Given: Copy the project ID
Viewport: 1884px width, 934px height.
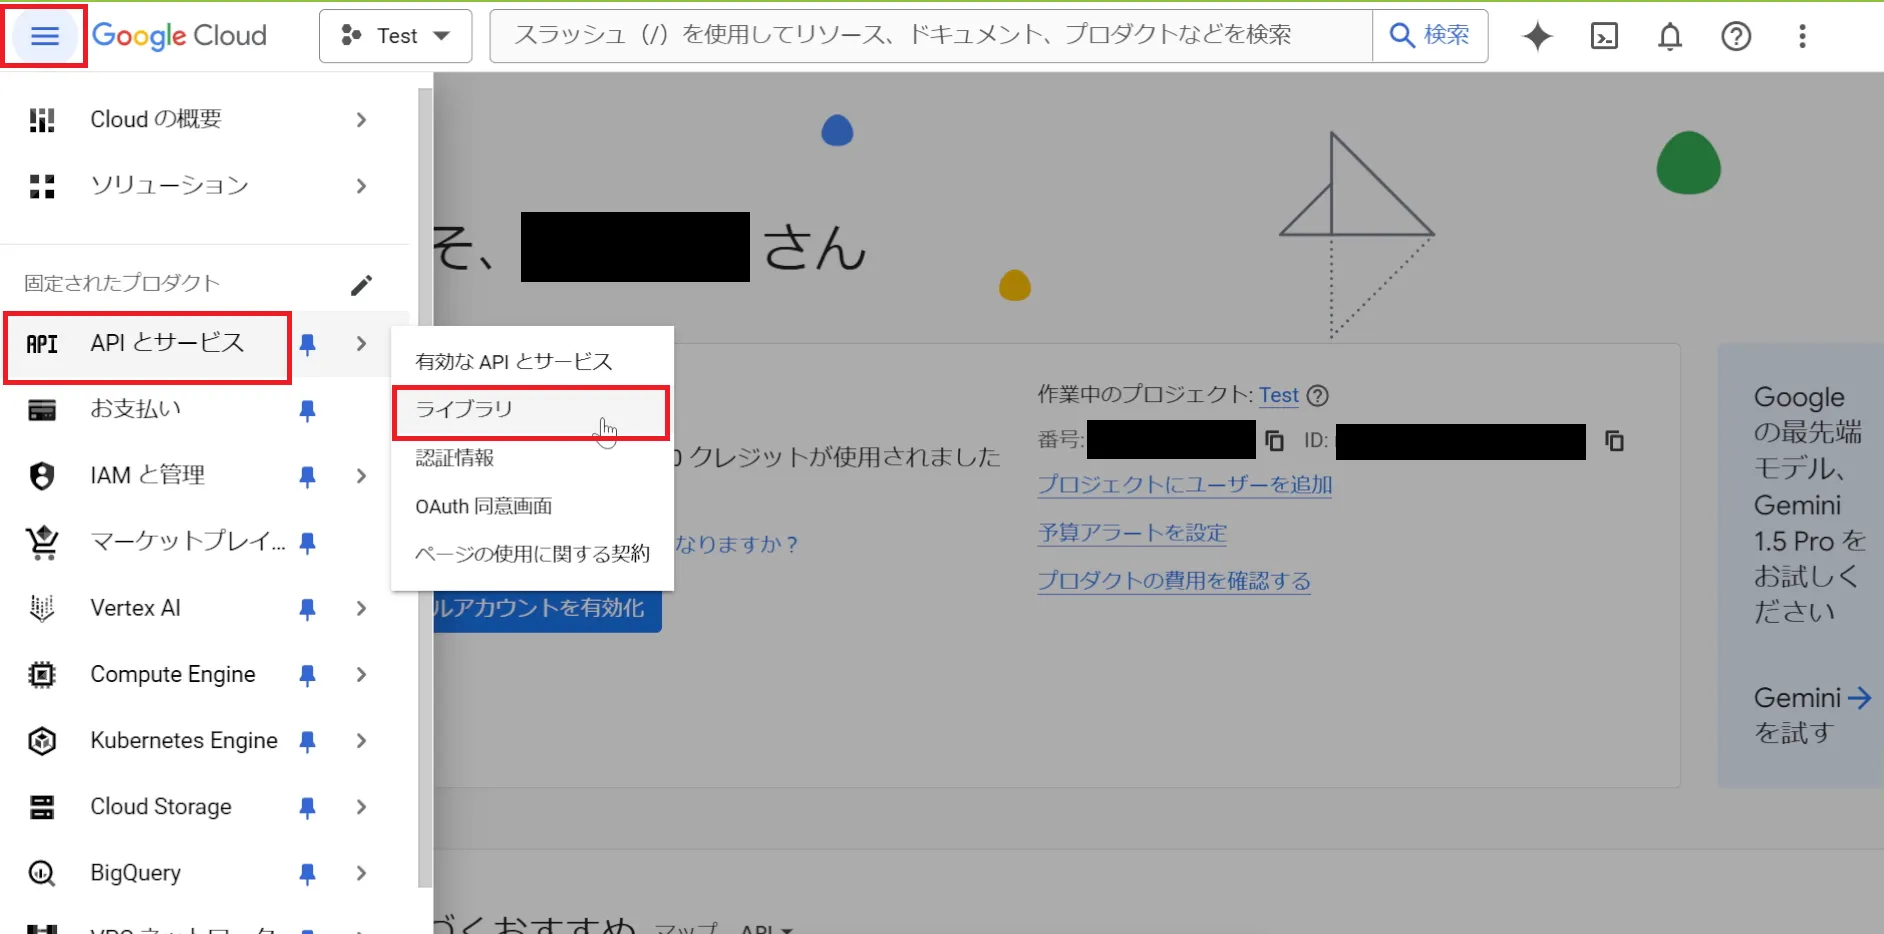Looking at the screenshot, I should click(1614, 441).
